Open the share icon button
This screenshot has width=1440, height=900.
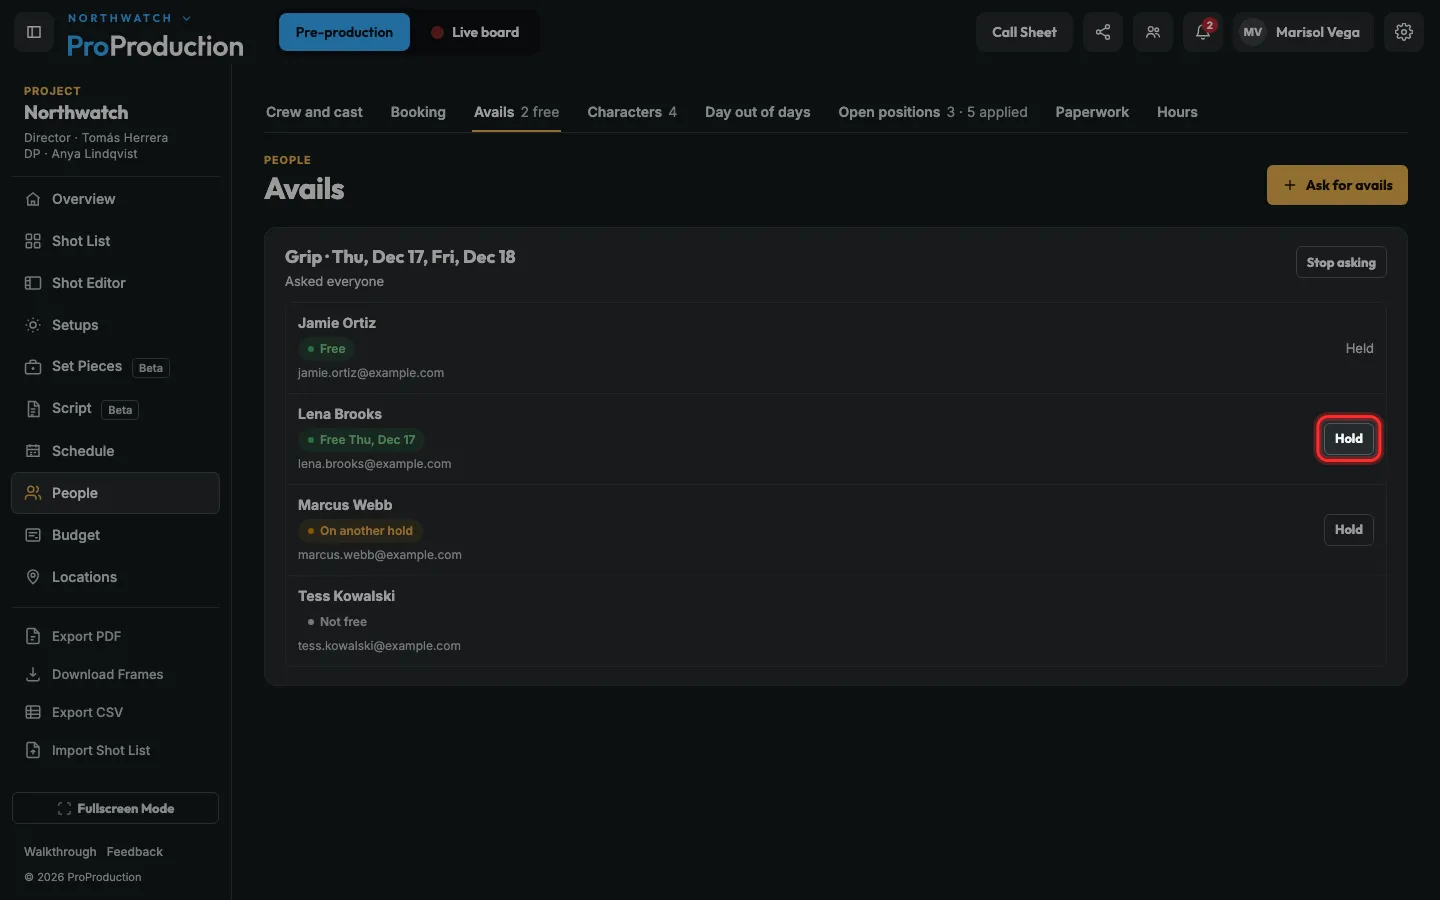click(1103, 32)
